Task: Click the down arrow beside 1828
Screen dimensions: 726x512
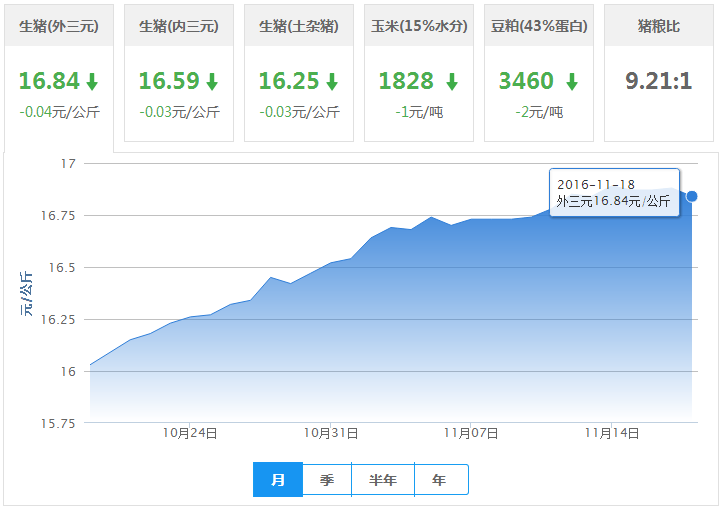Action: tap(452, 82)
